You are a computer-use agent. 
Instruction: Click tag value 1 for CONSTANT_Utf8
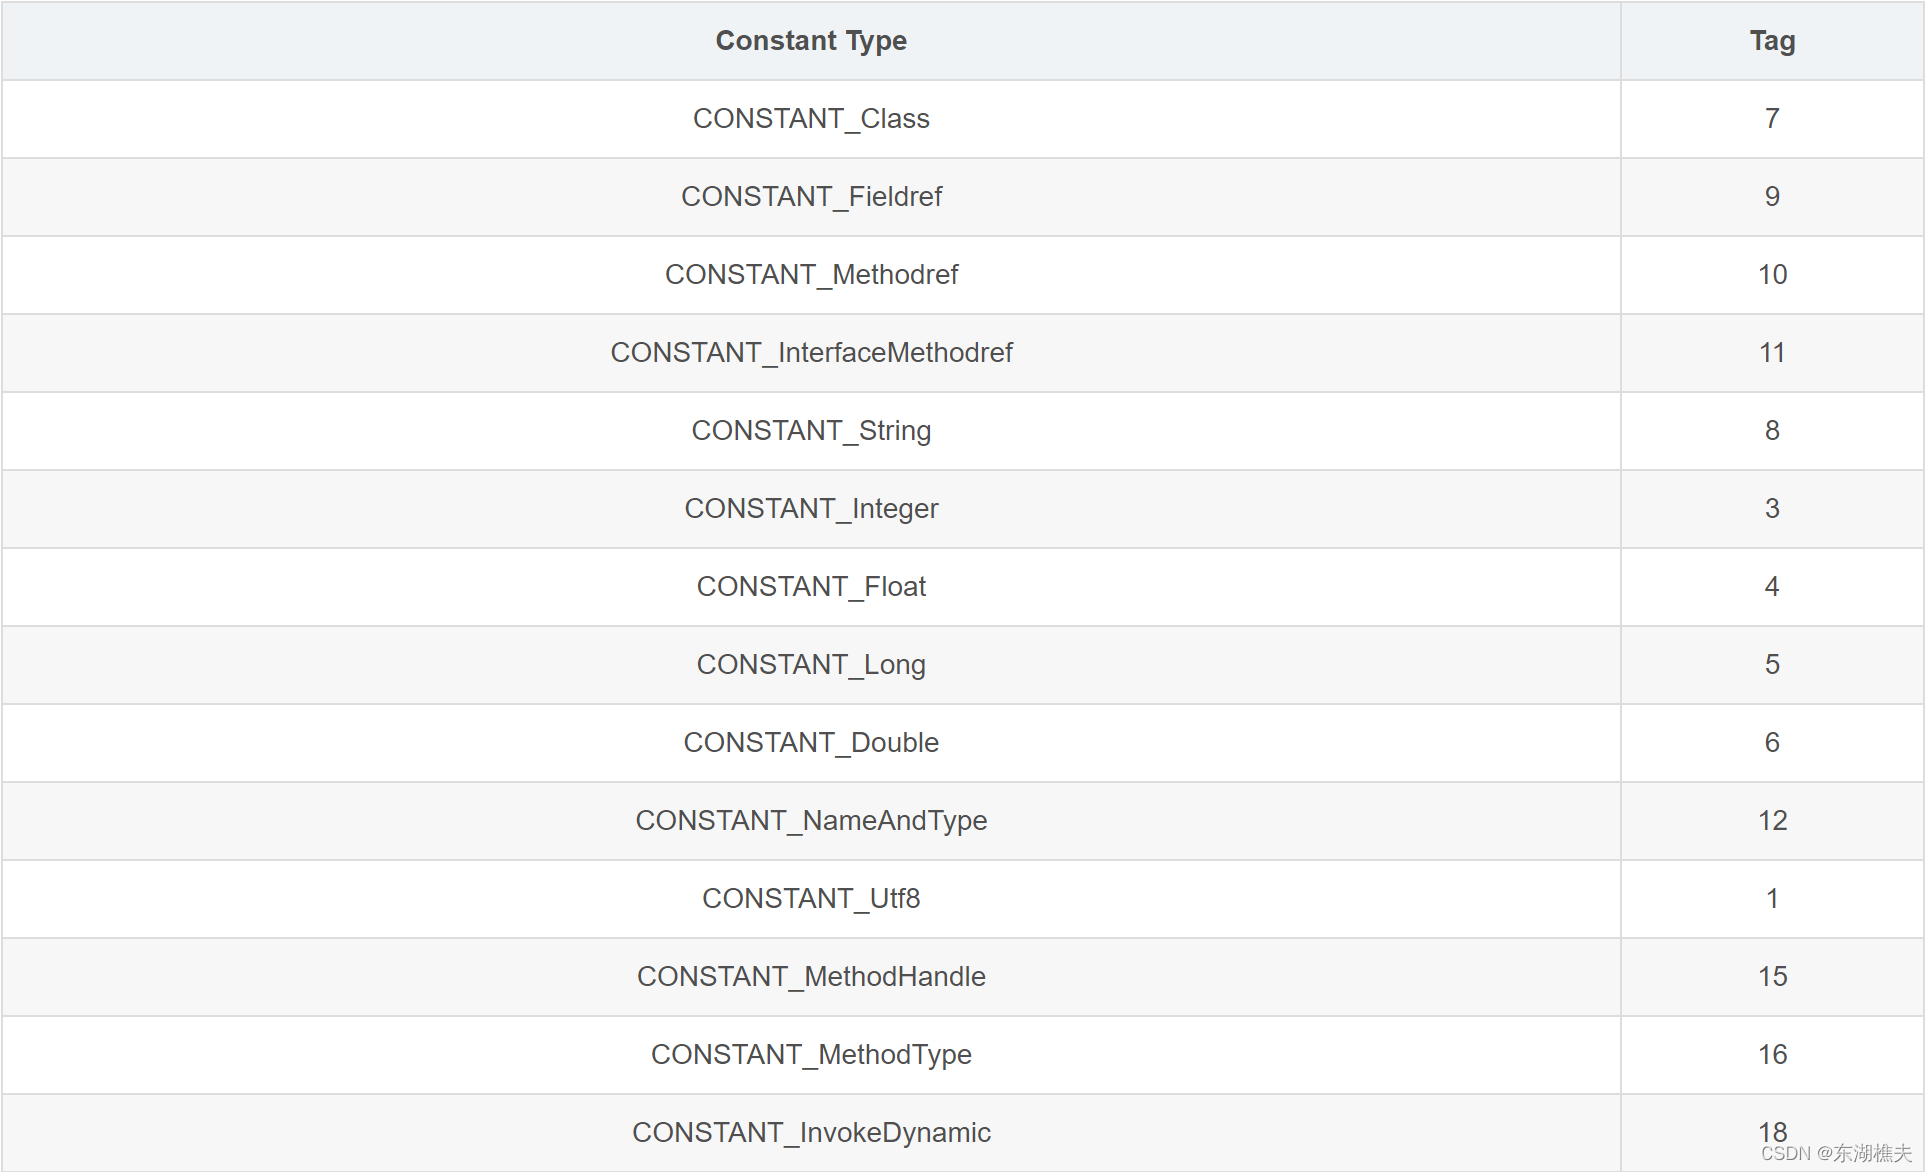coord(1772,899)
